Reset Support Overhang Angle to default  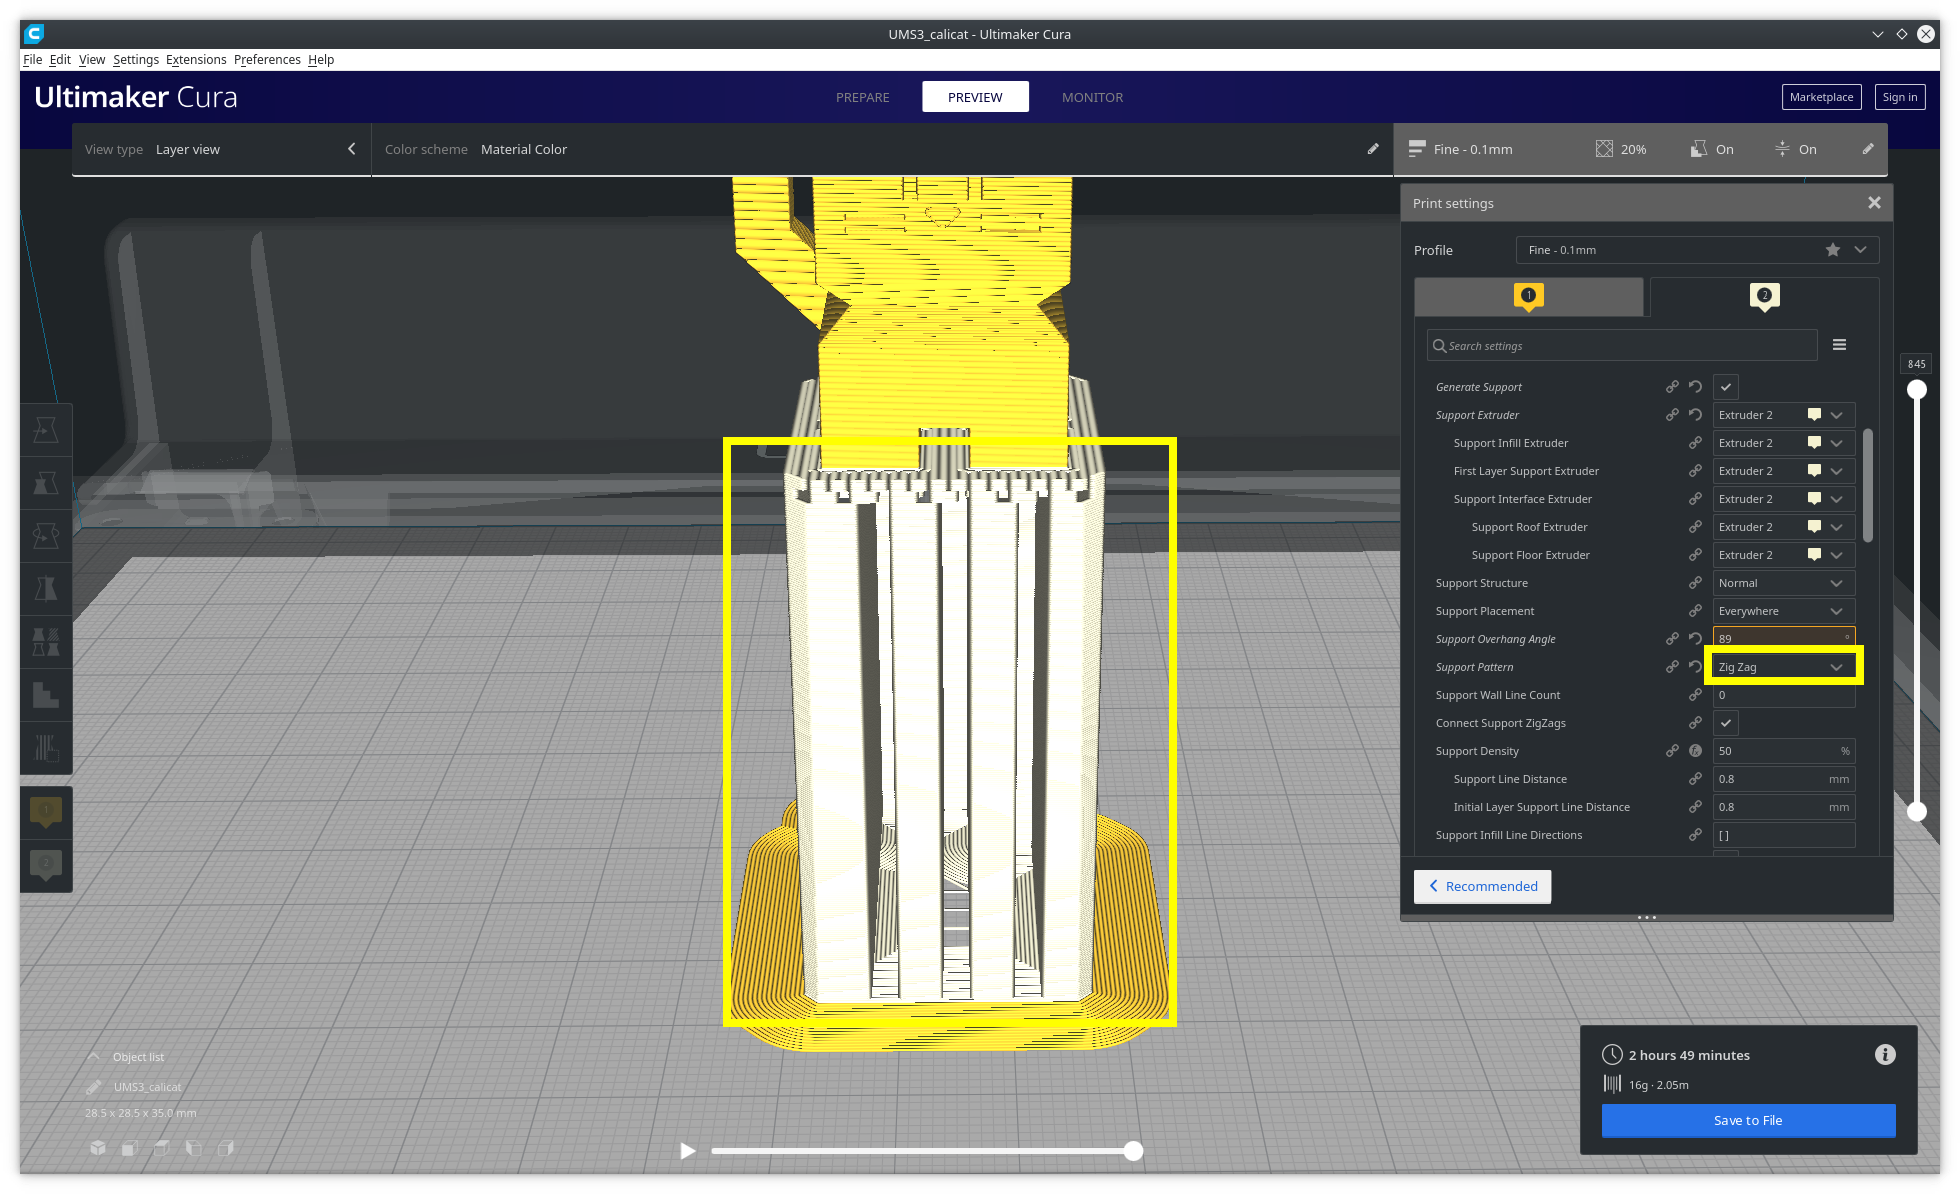[1695, 639]
